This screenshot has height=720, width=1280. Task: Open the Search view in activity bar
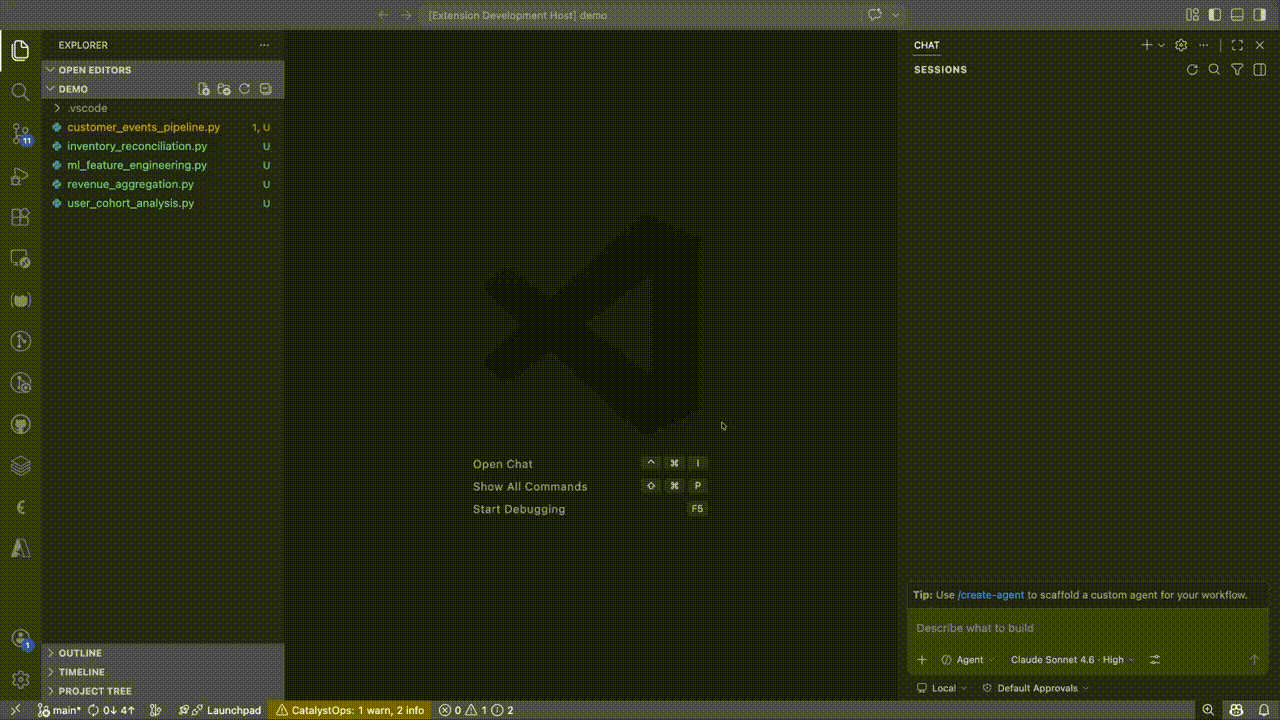(20, 92)
